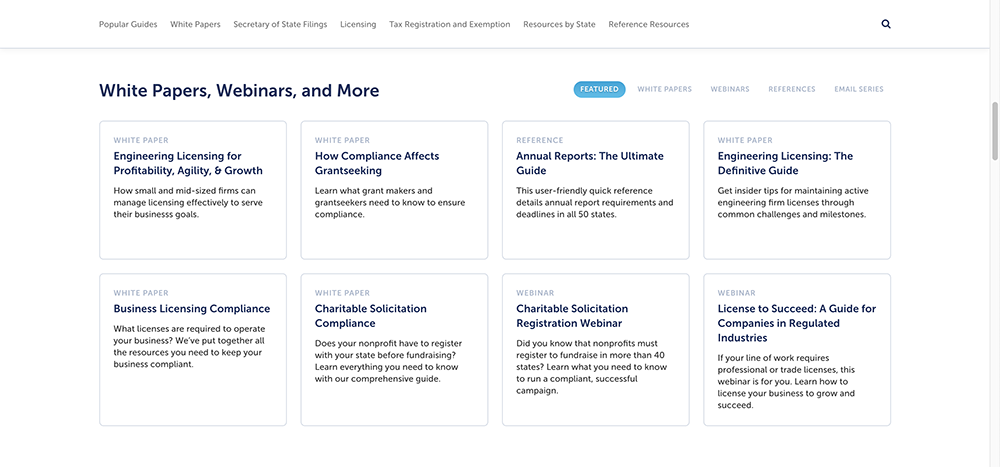Click 'If your line of work requires' text
The width and height of the screenshot is (1000, 467).
click(786, 382)
